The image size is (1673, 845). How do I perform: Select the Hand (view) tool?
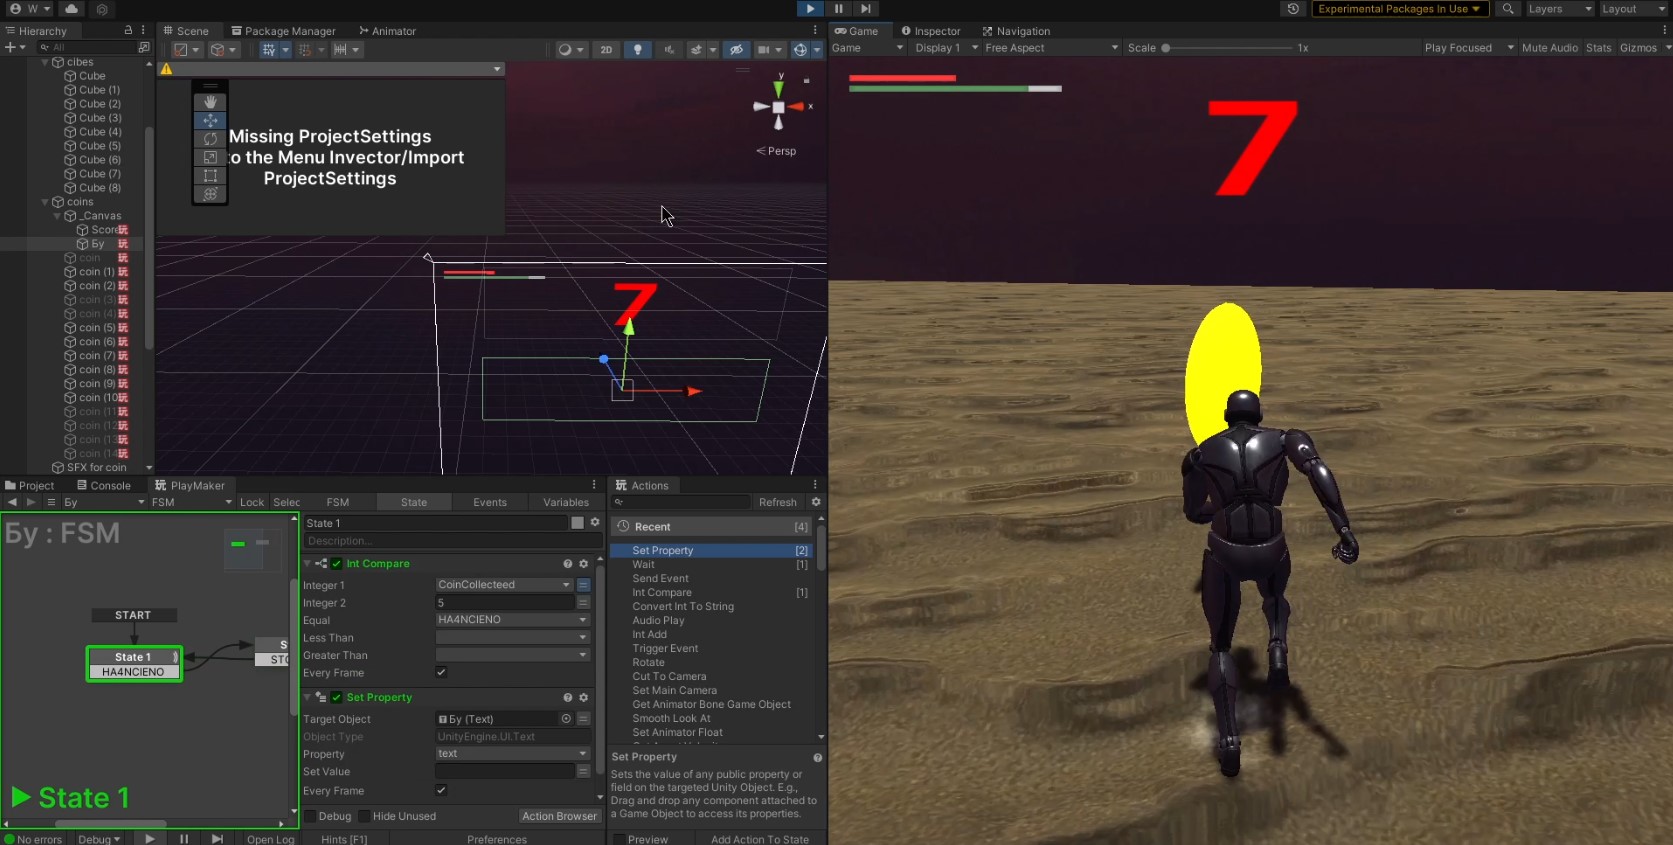[210, 102]
